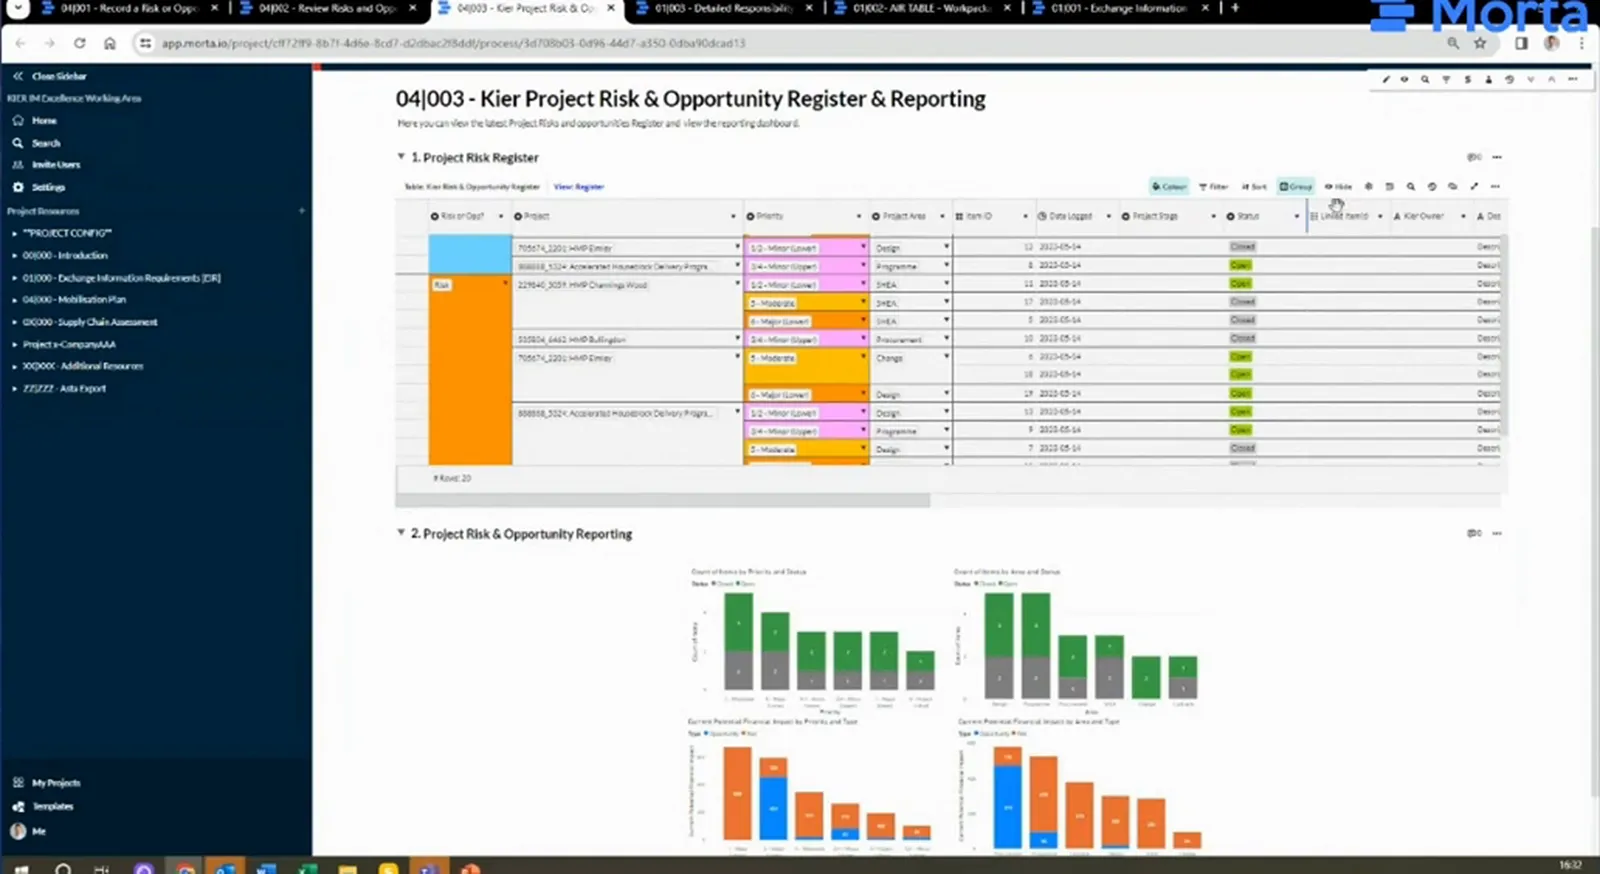Expand 01|000 - Exchange Information Requirements item

pyautogui.click(x=14, y=278)
